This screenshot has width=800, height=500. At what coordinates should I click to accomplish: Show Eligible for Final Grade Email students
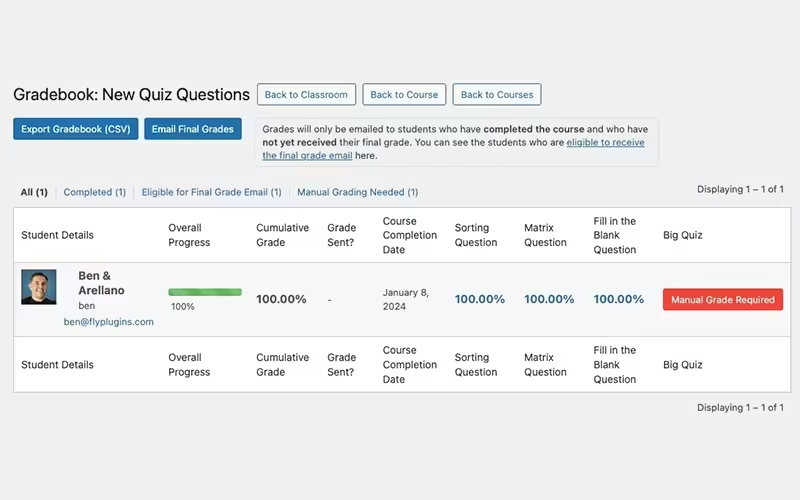(211, 192)
